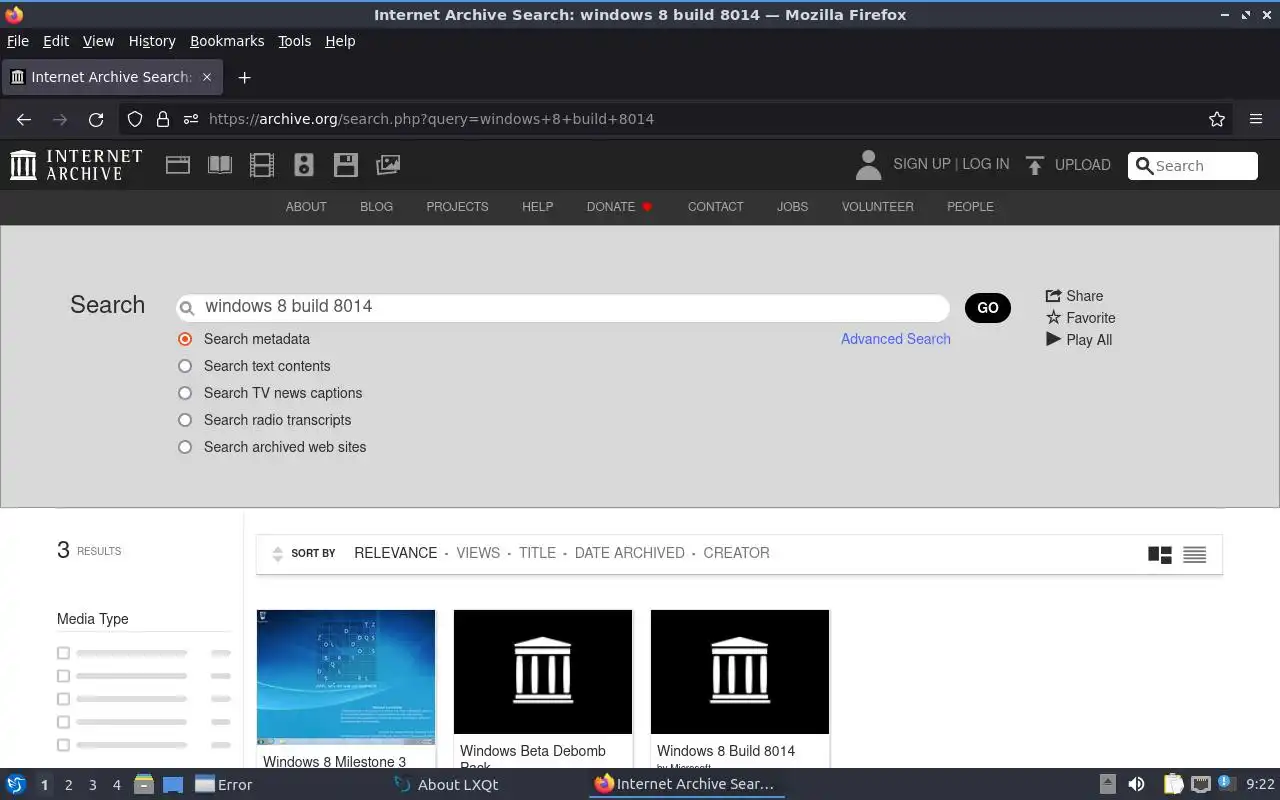This screenshot has height=800, width=1280.
Task: Select Search text contents radio button
Action: point(185,366)
